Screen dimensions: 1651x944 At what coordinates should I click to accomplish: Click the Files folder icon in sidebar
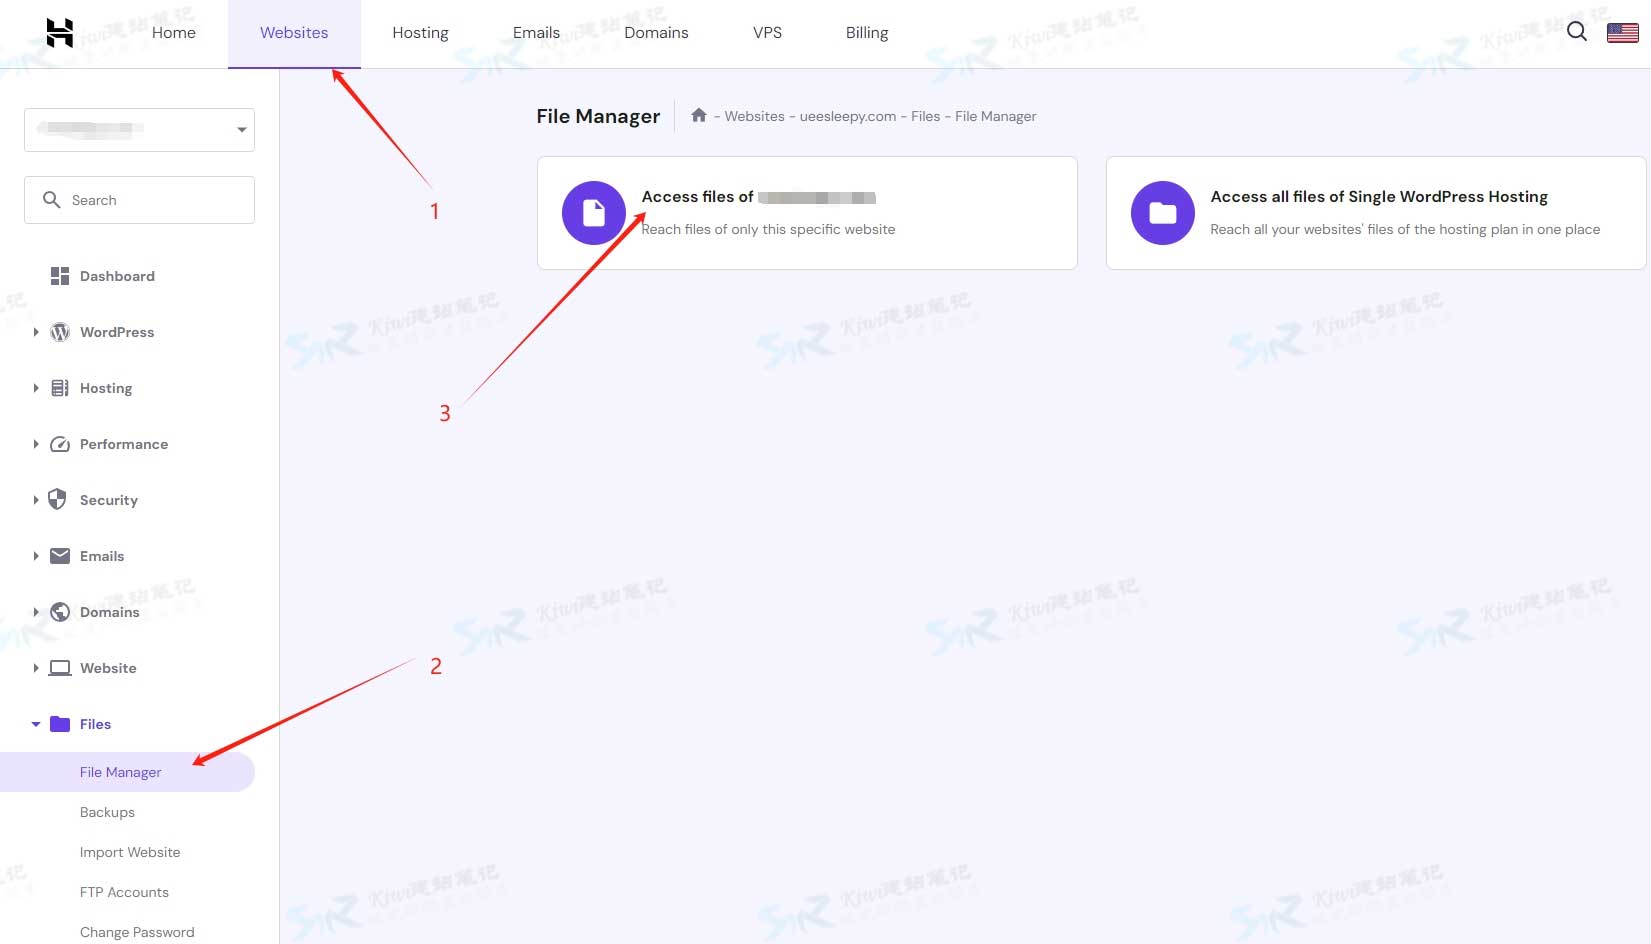point(60,724)
